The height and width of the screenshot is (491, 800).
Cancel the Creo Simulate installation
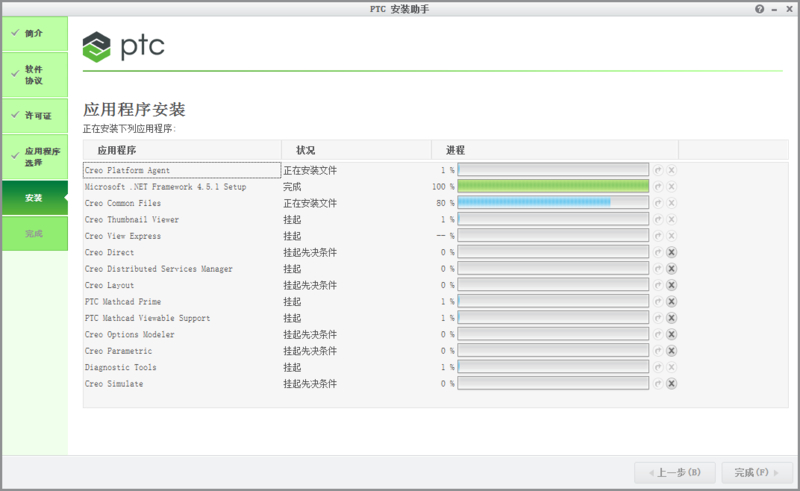672,383
